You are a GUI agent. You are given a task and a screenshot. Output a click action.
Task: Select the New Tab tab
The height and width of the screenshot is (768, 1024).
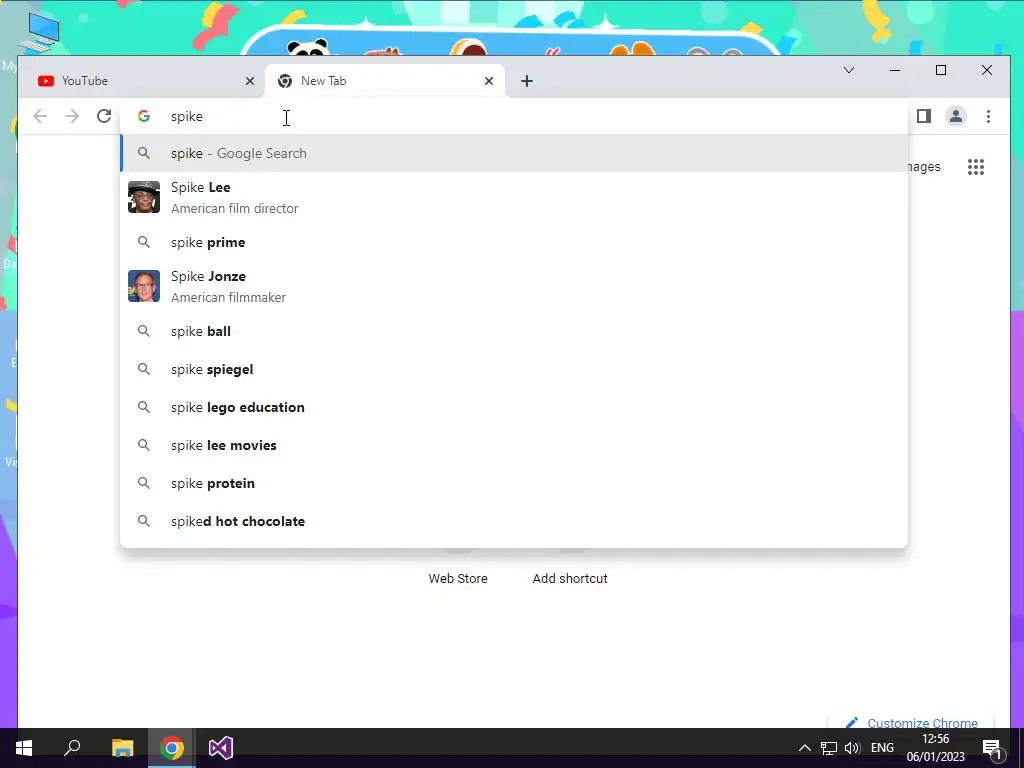(385, 81)
